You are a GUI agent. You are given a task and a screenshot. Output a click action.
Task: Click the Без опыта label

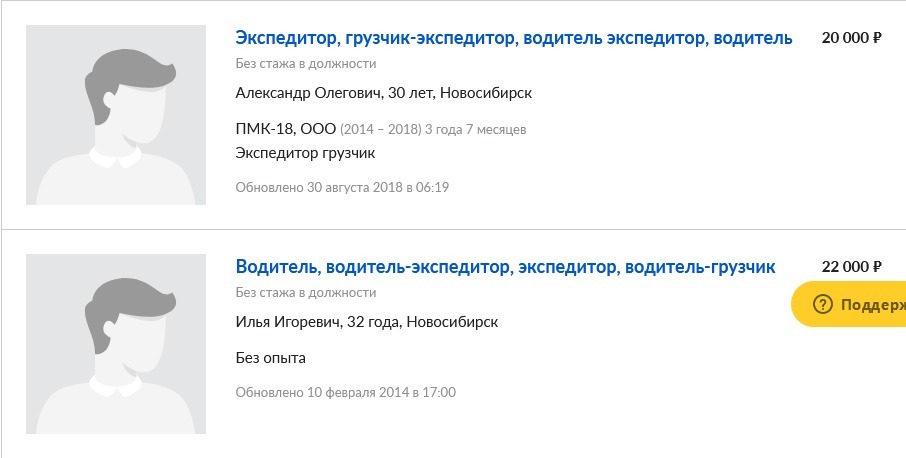[270, 358]
